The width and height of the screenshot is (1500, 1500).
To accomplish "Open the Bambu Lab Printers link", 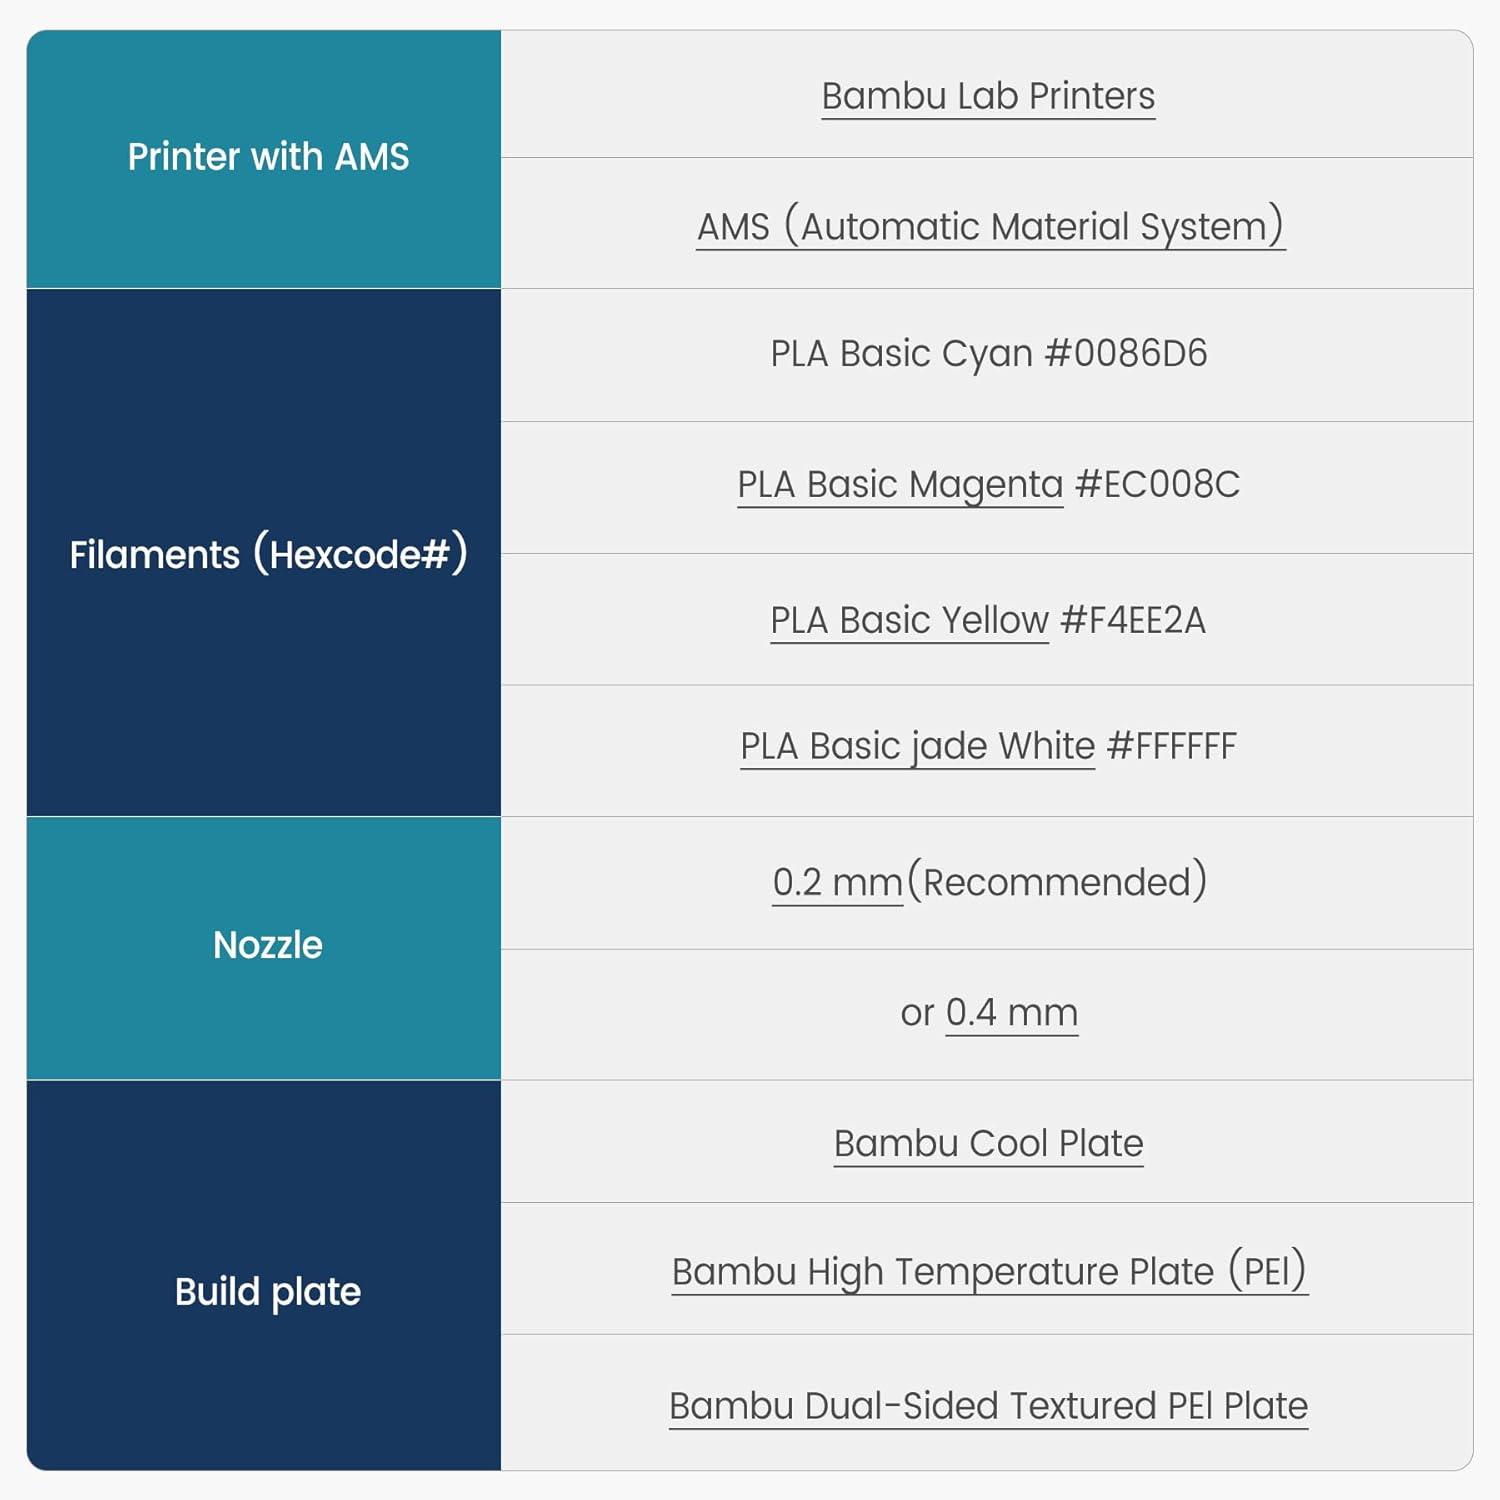I will coord(988,96).
